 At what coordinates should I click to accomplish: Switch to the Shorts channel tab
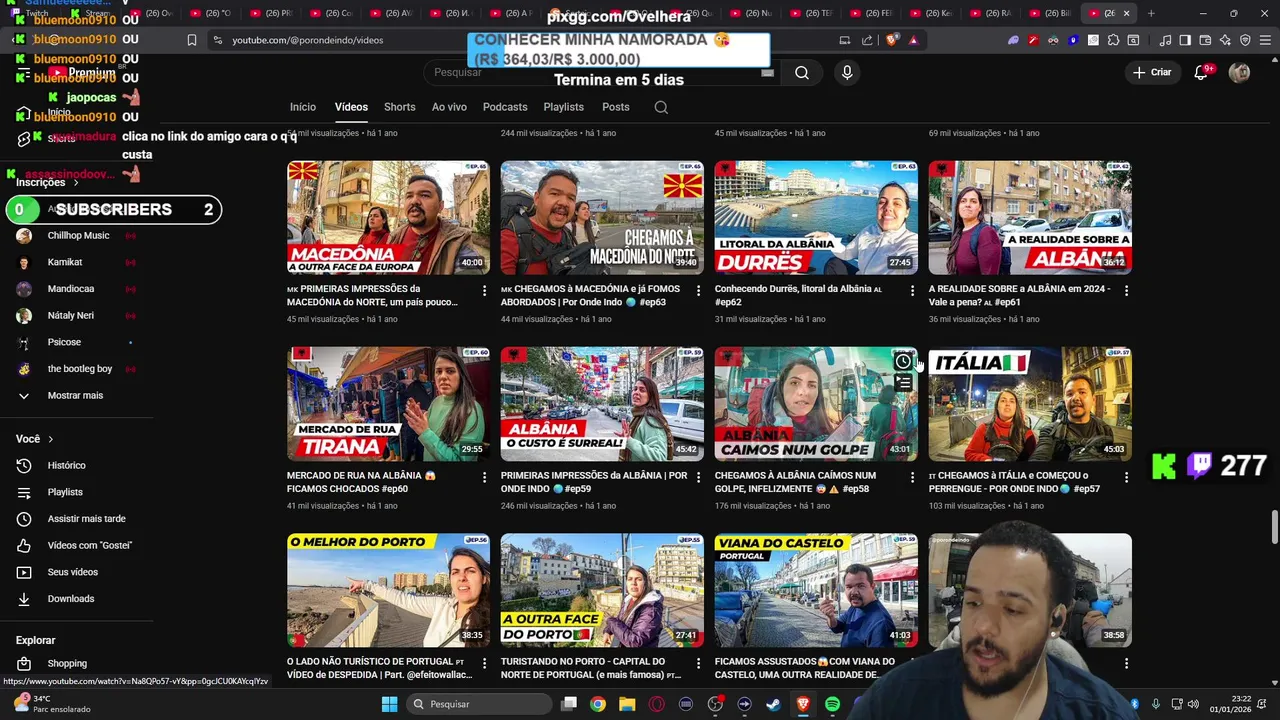coord(400,107)
